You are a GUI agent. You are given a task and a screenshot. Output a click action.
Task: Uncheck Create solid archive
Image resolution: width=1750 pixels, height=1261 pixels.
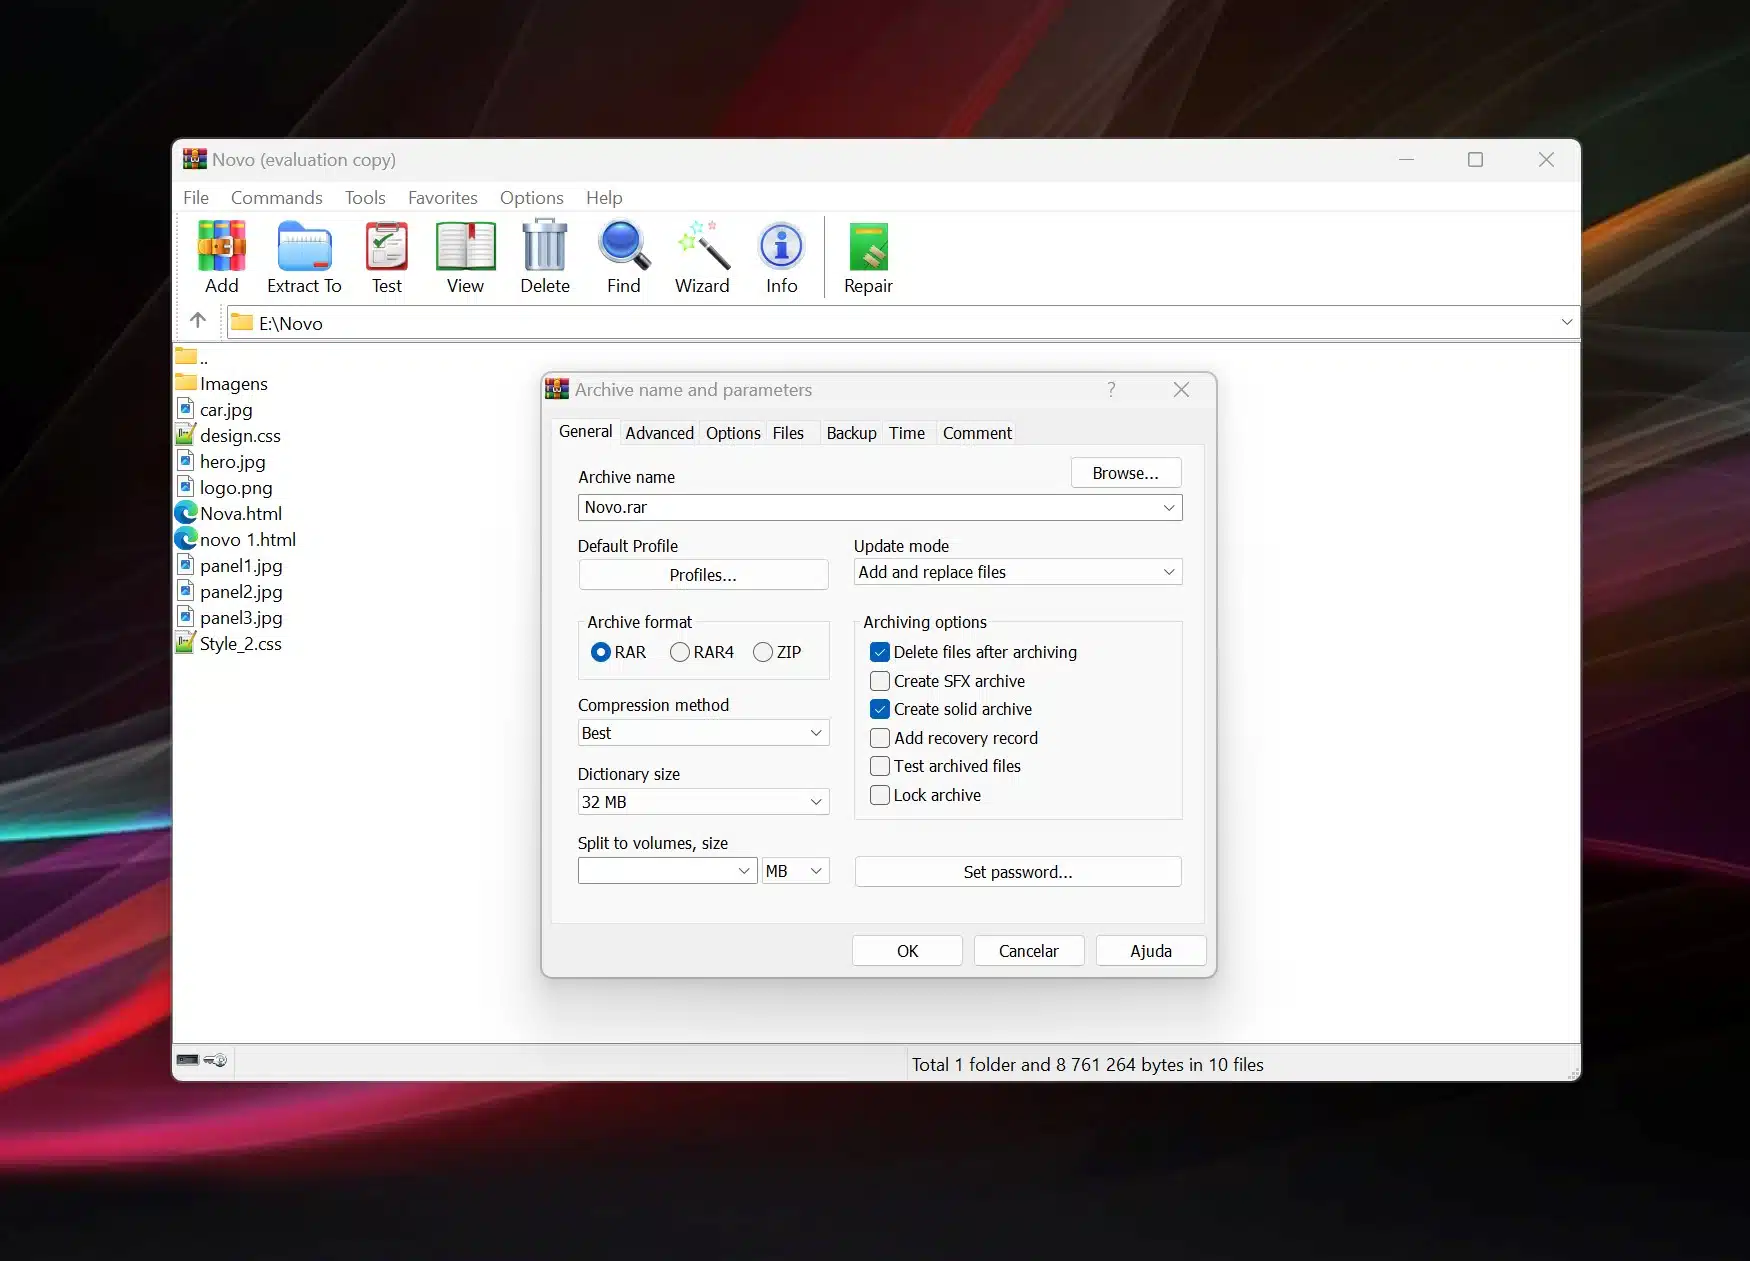(880, 709)
